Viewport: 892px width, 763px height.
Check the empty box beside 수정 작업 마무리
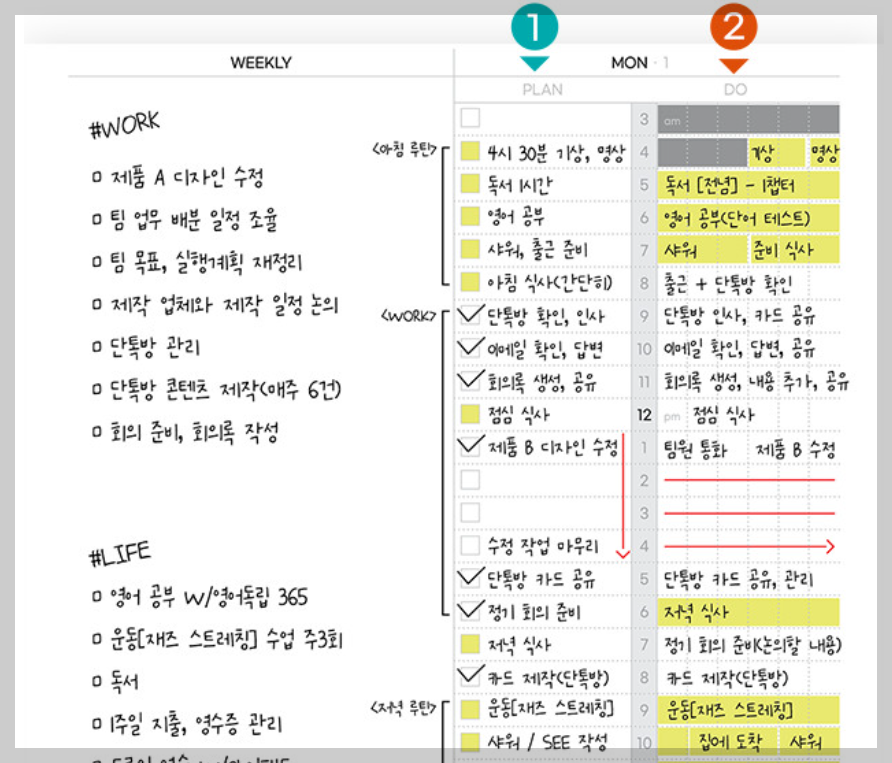point(470,545)
